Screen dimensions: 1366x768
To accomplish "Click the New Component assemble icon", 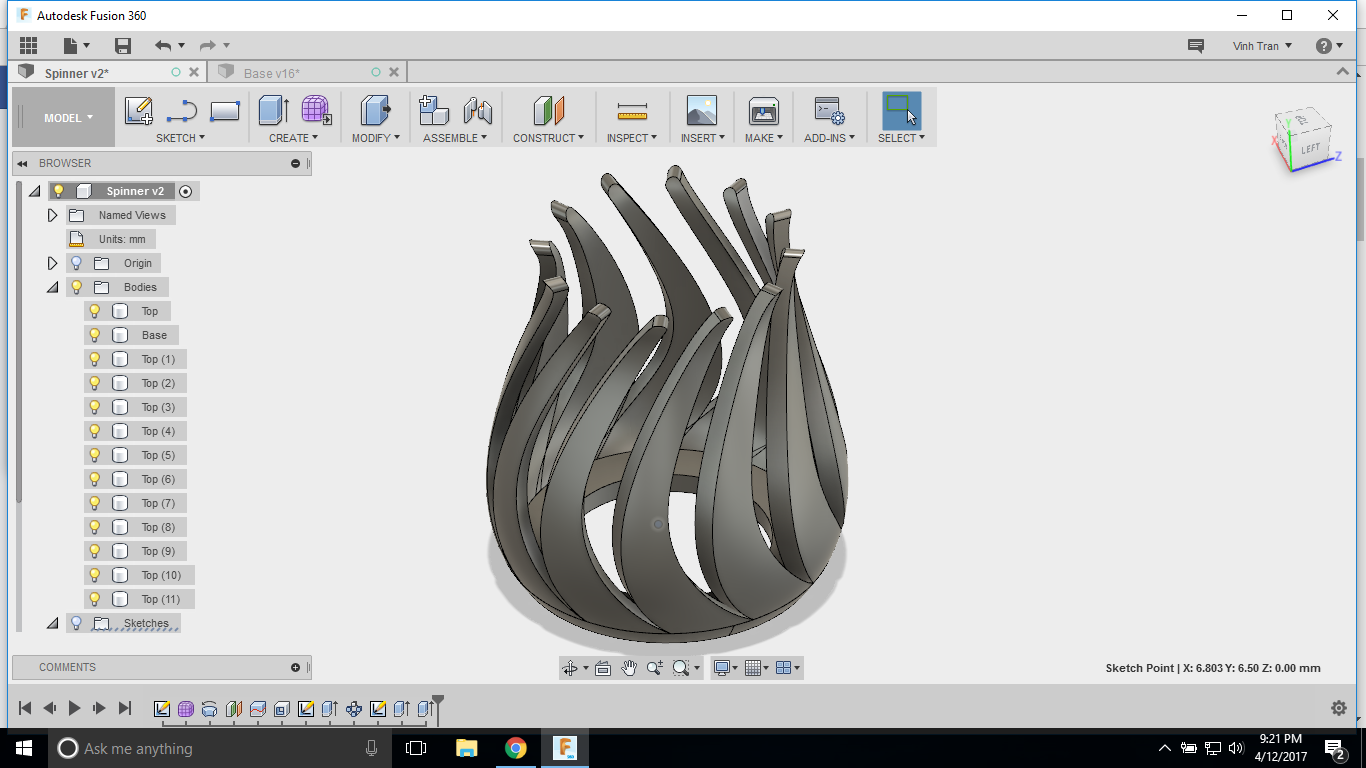I will click(x=433, y=110).
